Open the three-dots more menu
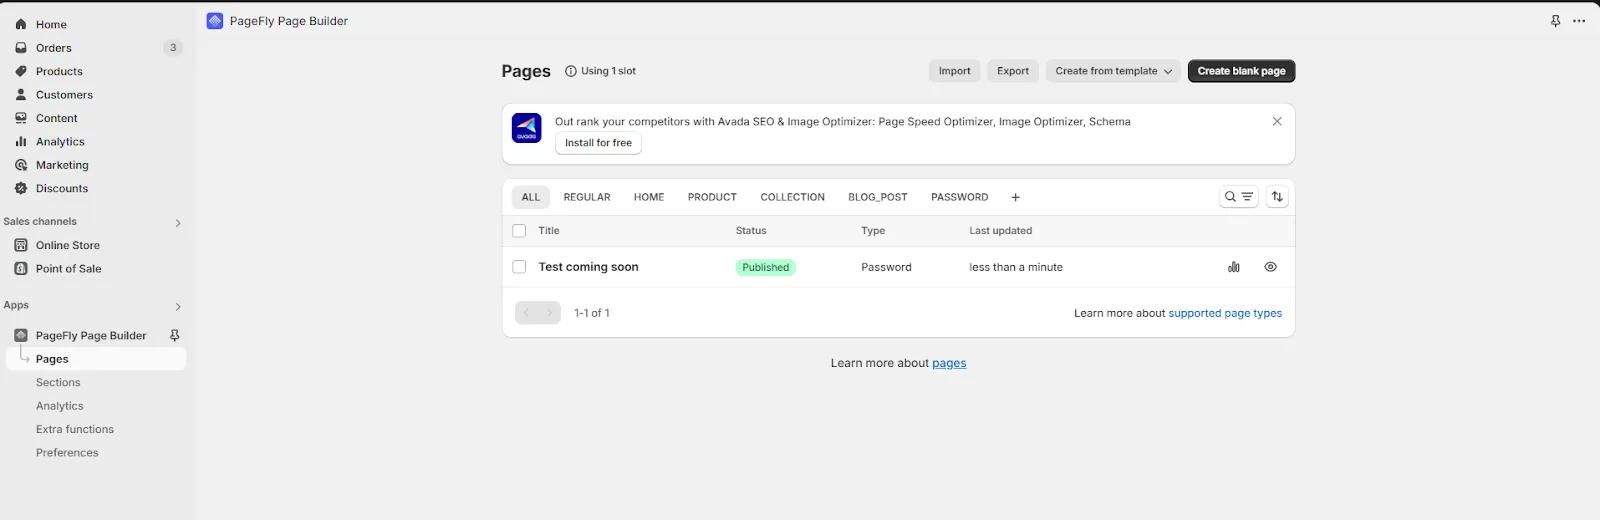 click(x=1579, y=21)
